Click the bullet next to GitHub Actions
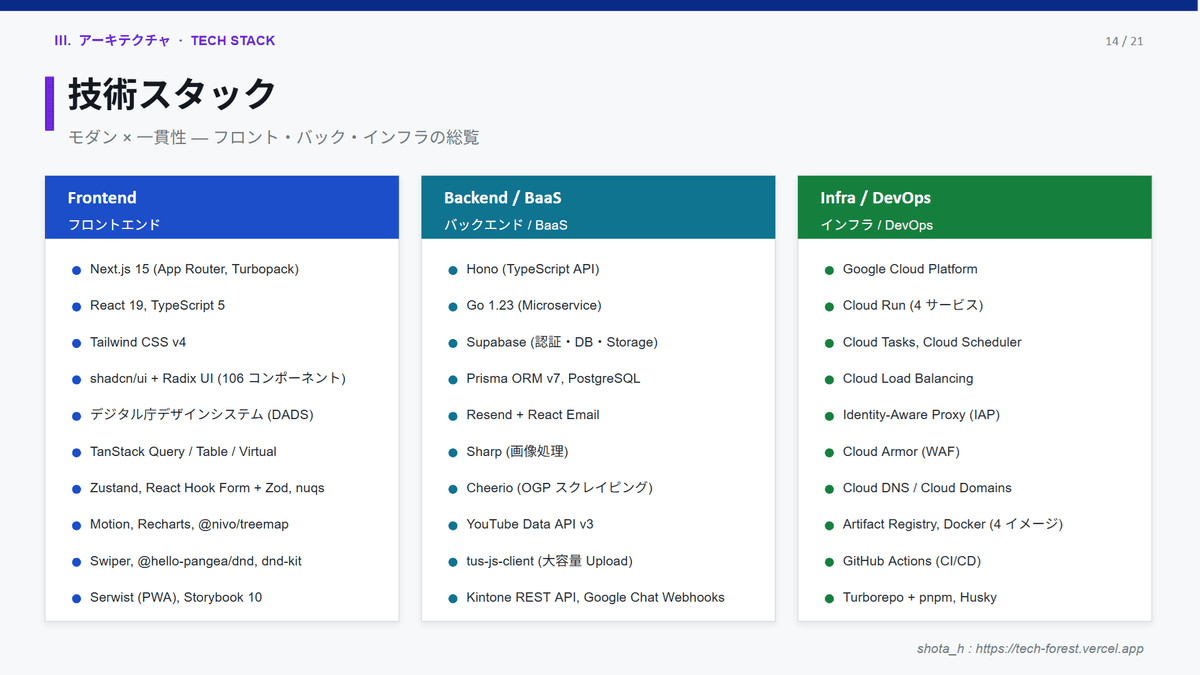Image resolution: width=1200 pixels, height=675 pixels. click(829, 562)
